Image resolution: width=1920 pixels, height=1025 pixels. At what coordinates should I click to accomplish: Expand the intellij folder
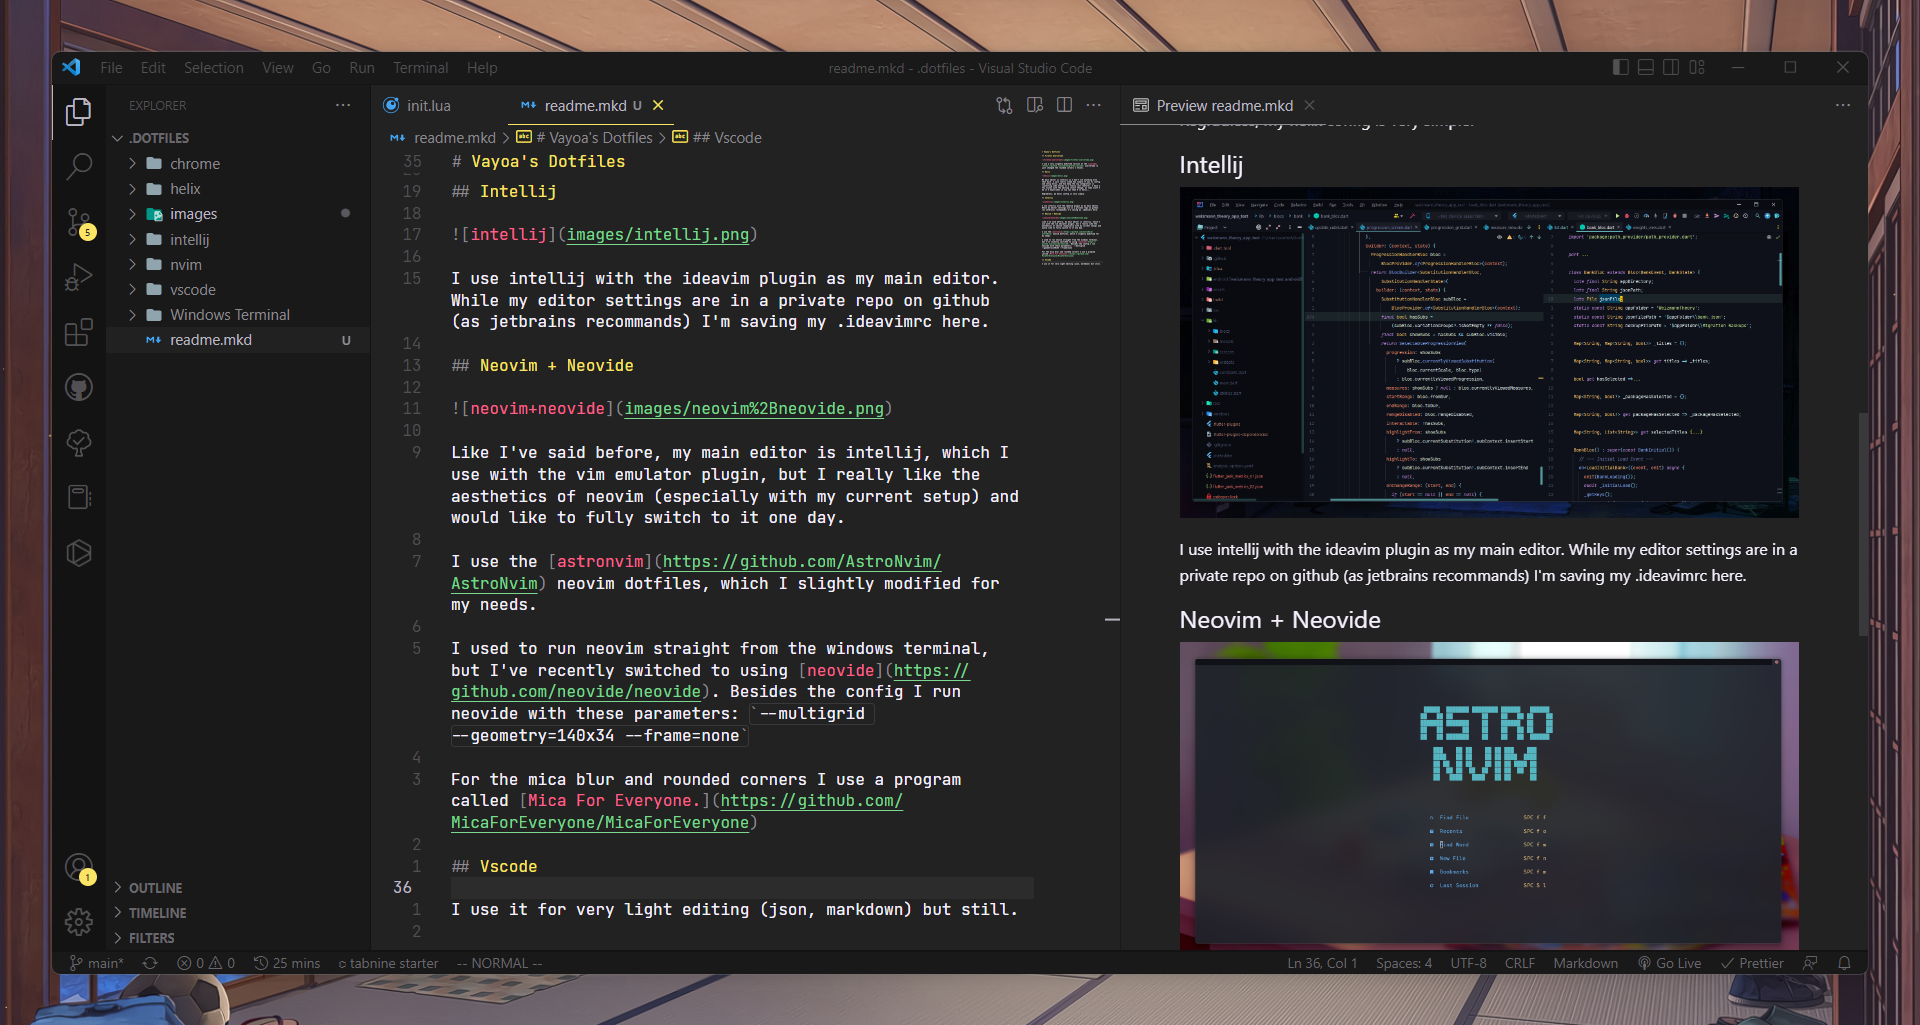(x=238, y=239)
